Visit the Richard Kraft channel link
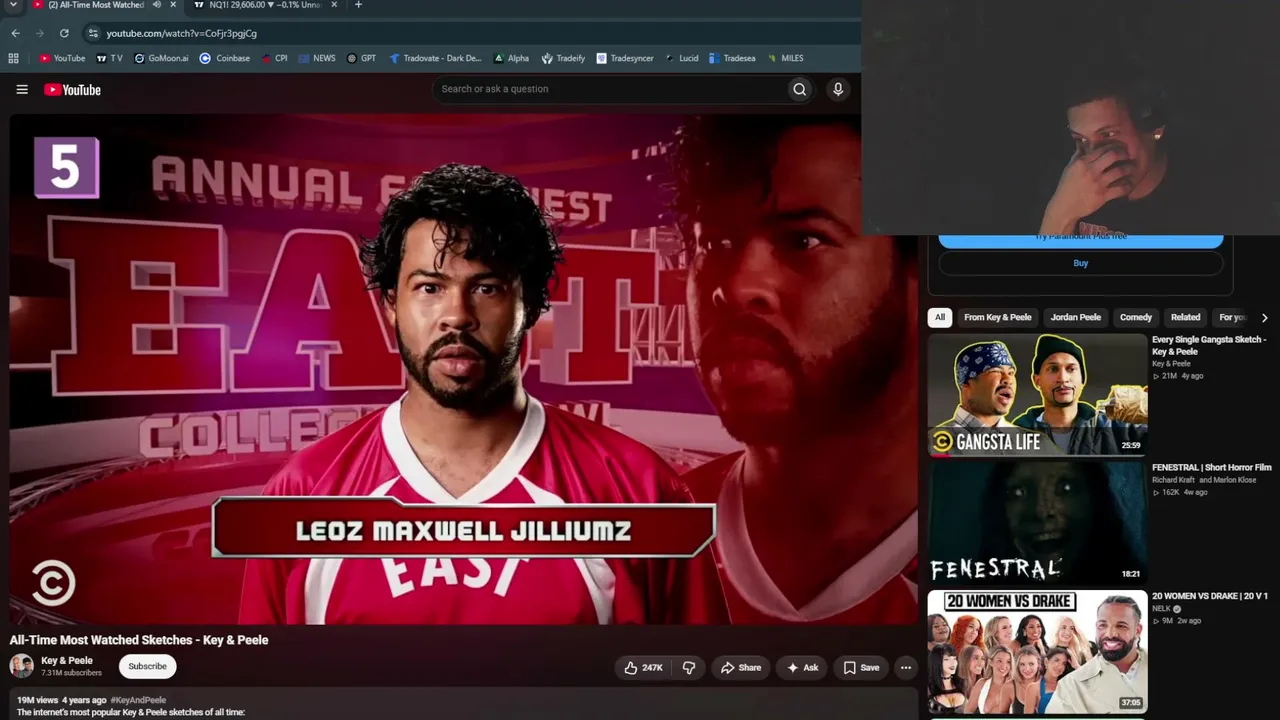Viewport: 1280px width, 720px height. [1173, 480]
